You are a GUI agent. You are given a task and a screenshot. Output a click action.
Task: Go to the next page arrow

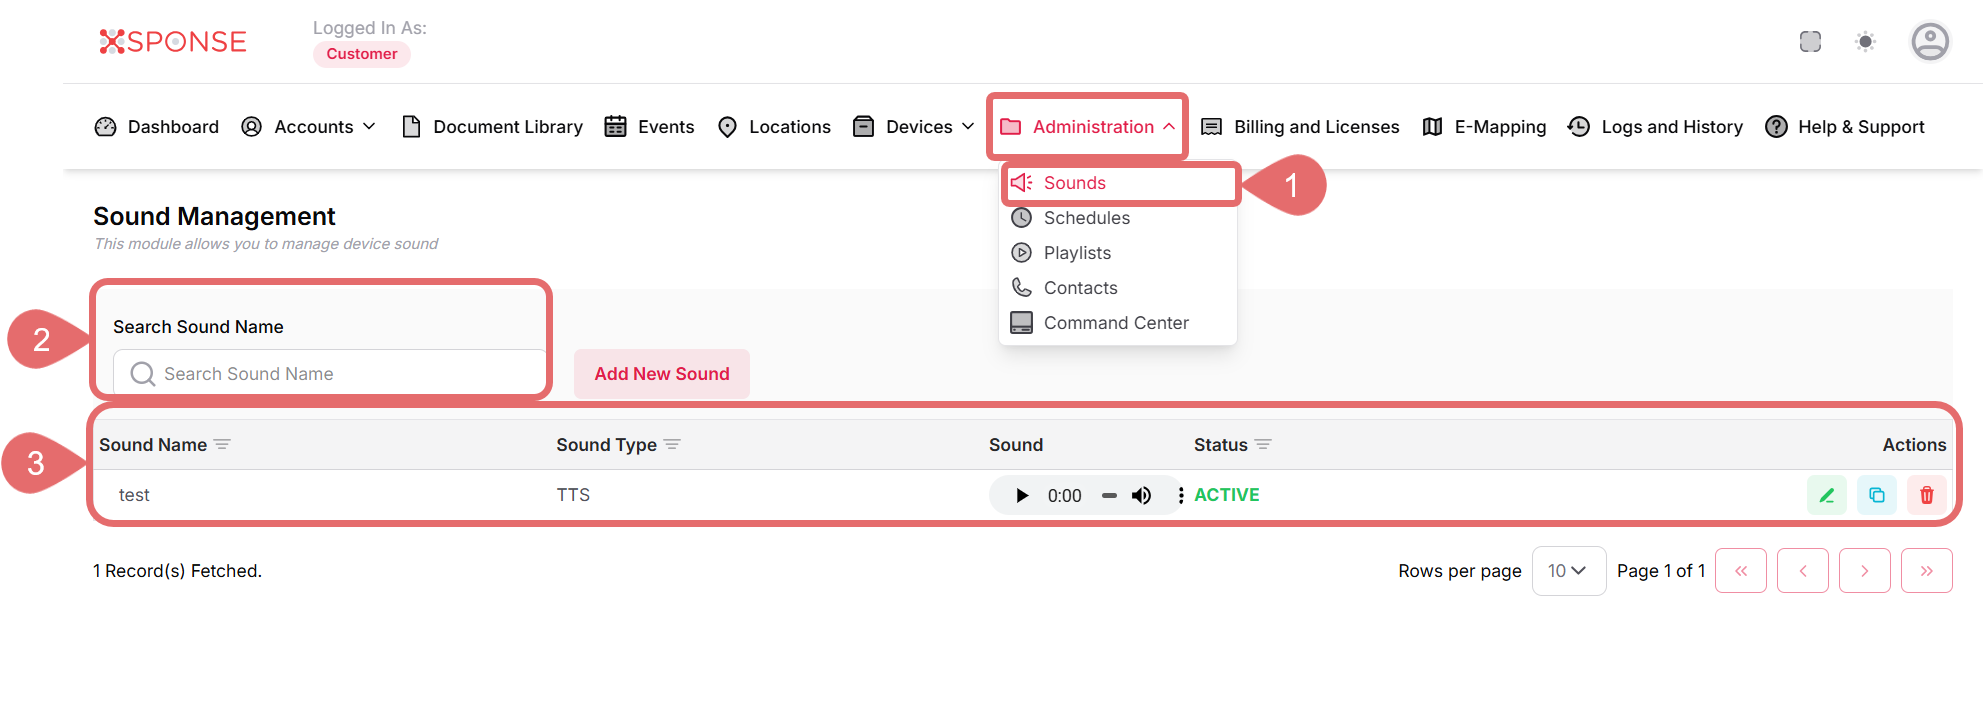click(1864, 571)
